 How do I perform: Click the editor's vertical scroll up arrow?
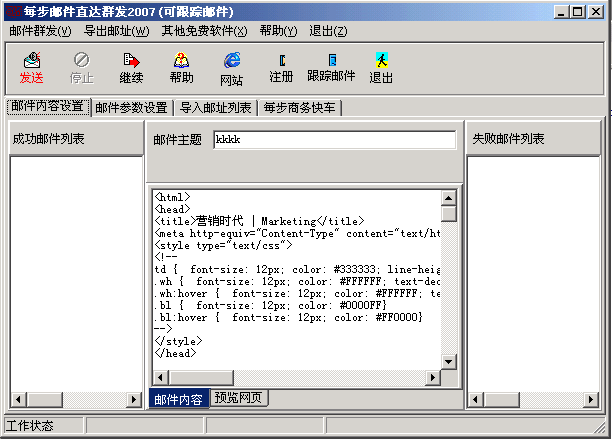click(x=448, y=198)
